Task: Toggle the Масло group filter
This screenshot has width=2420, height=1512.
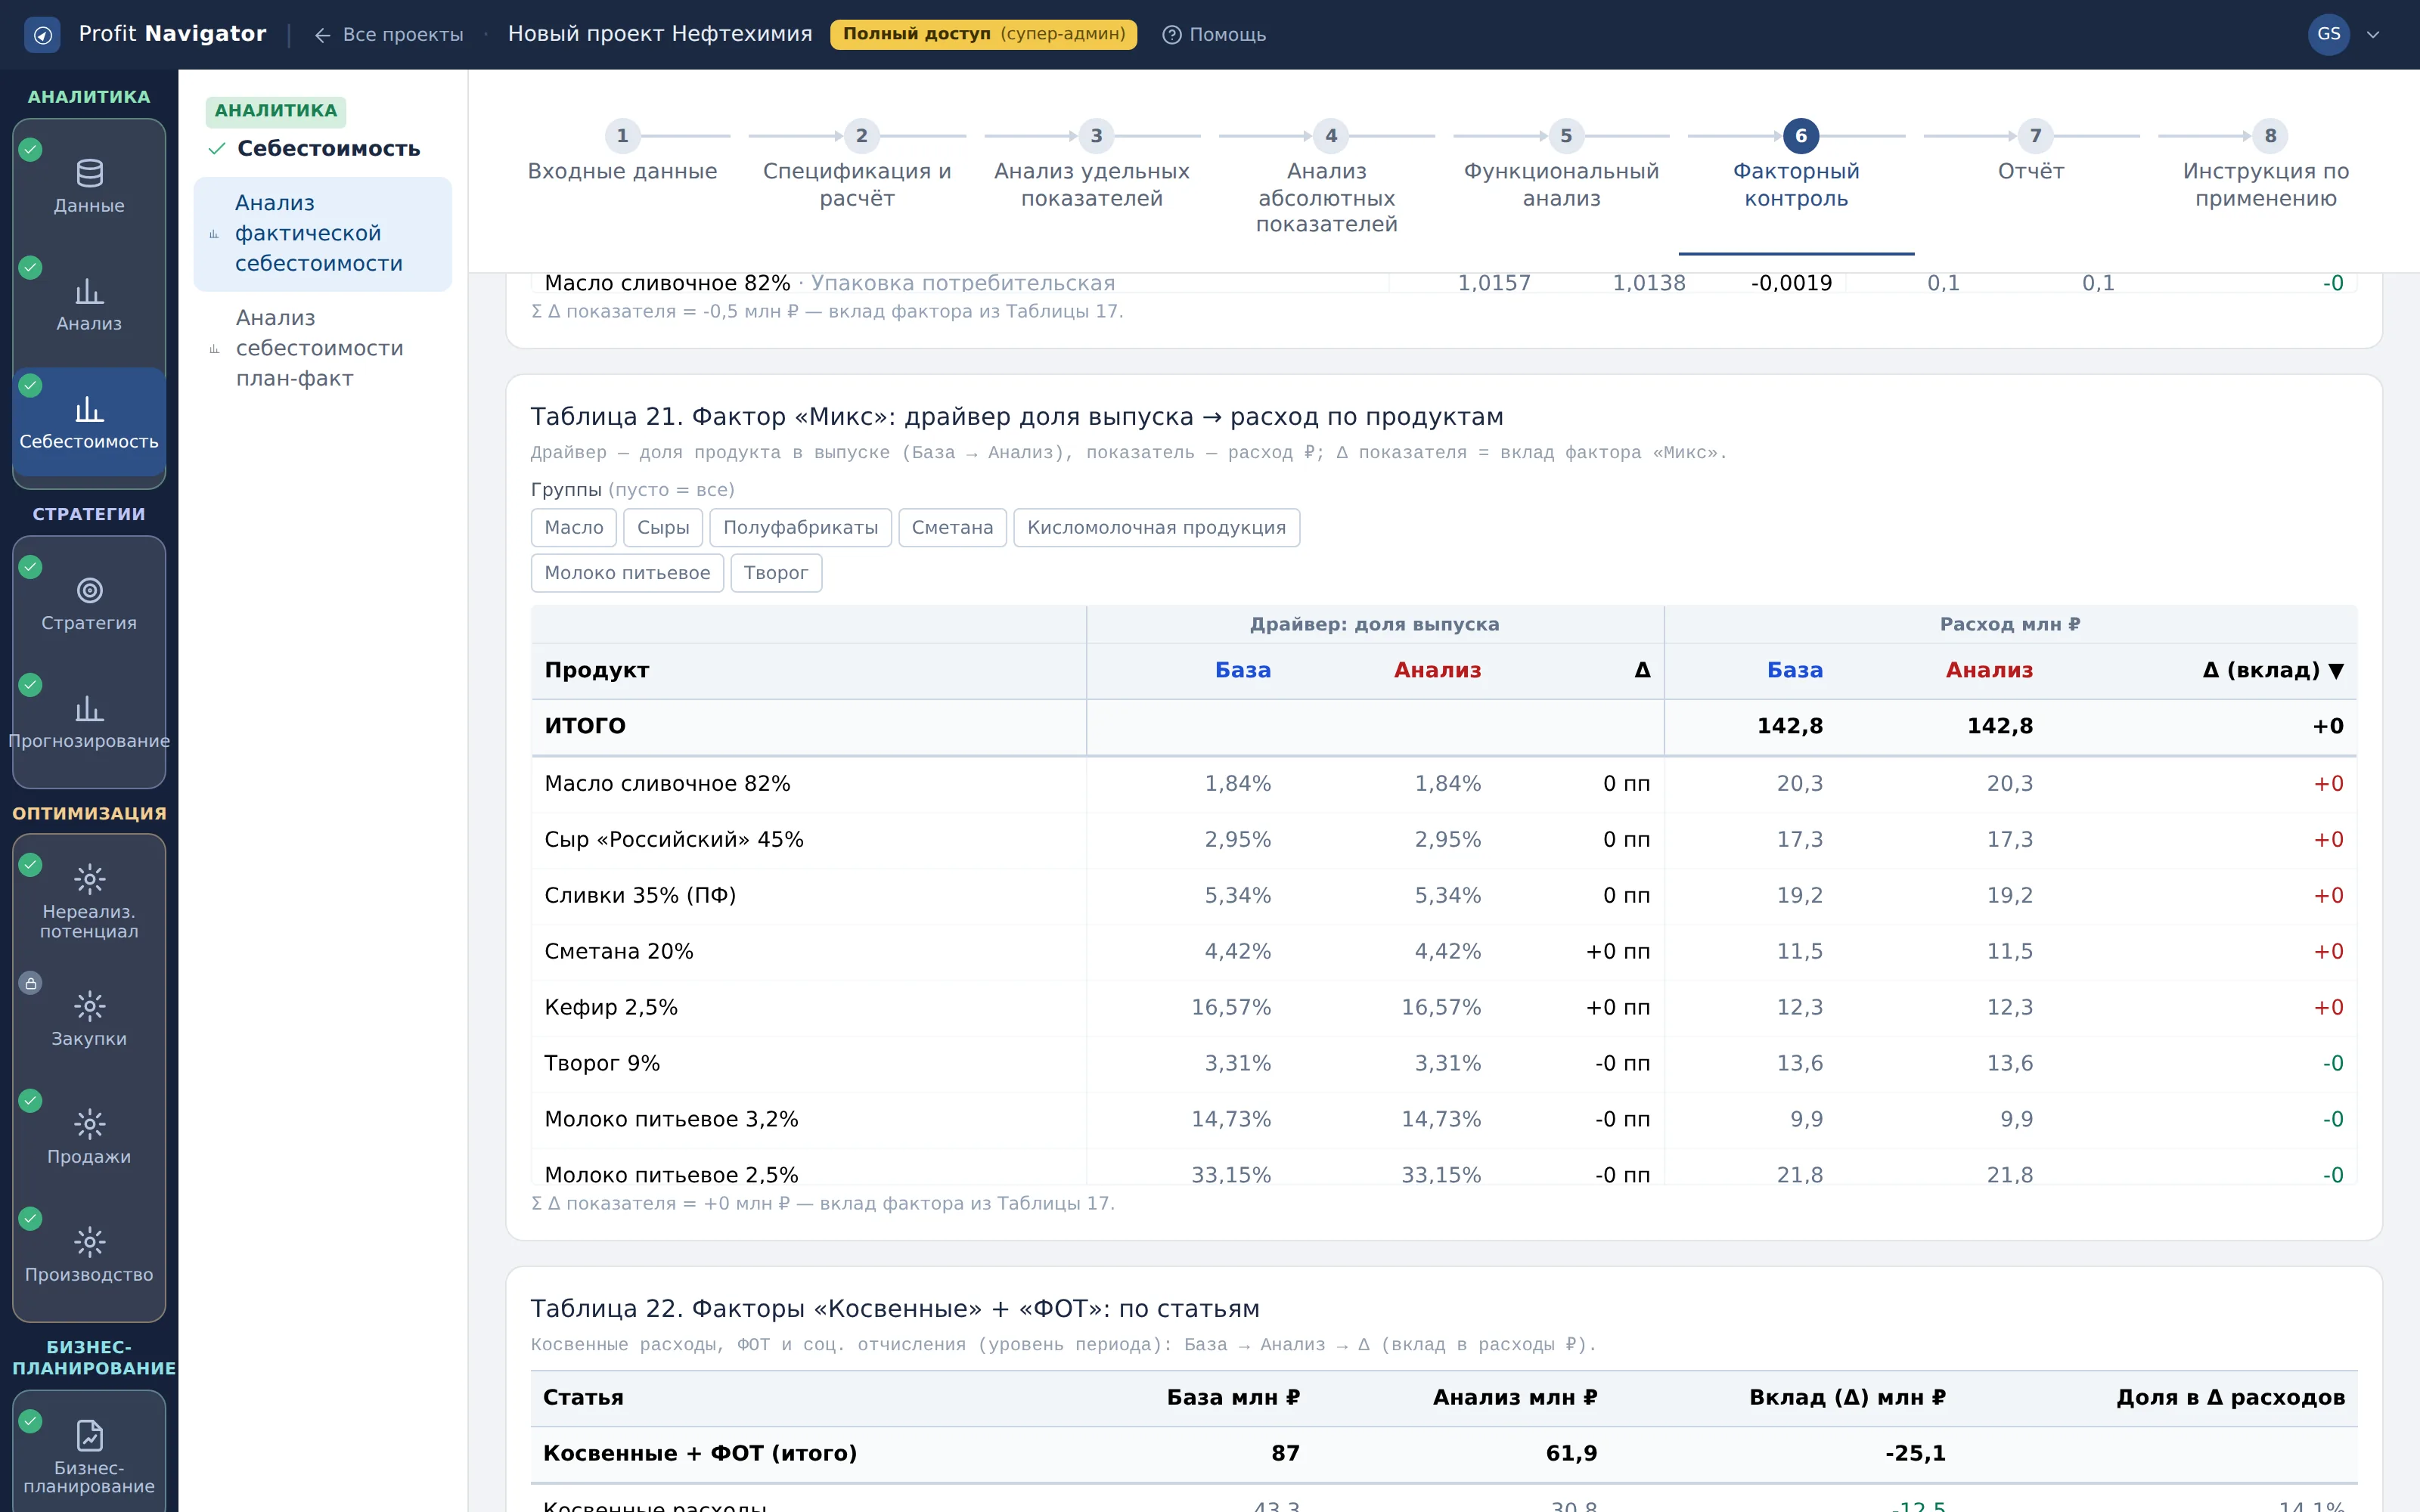Action: tap(574, 528)
